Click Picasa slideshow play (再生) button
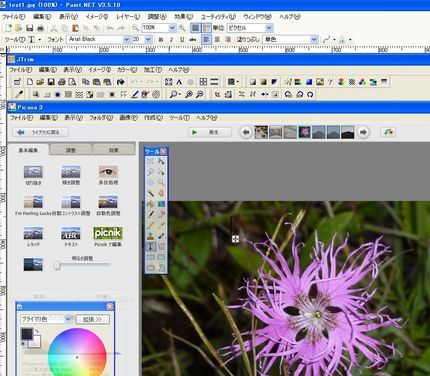Viewport: 430px width, 376px height. (210, 132)
